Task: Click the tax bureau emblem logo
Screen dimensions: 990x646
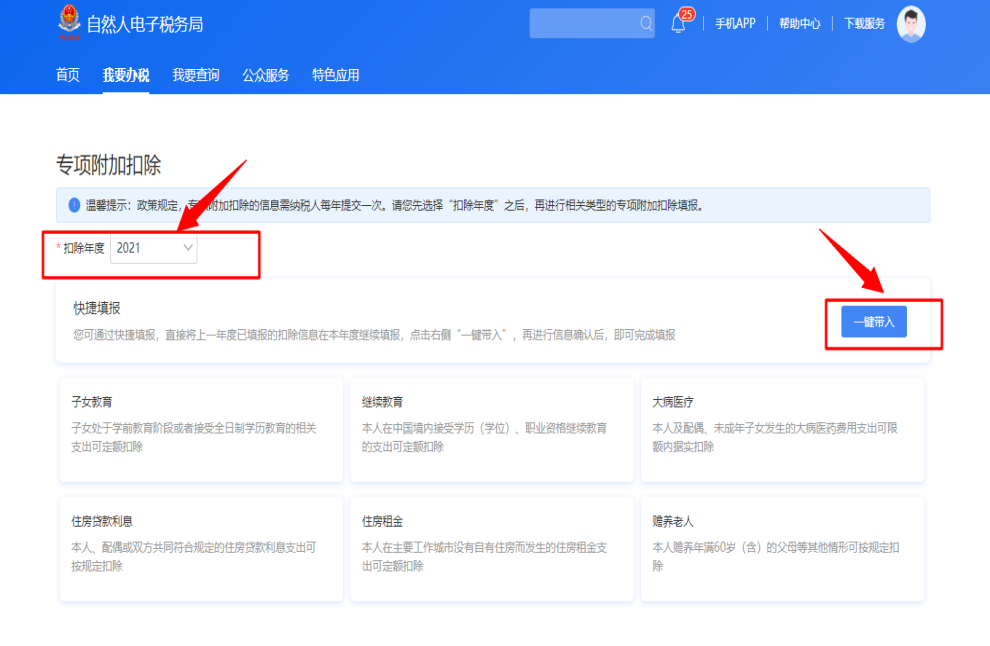Action: click(69, 22)
